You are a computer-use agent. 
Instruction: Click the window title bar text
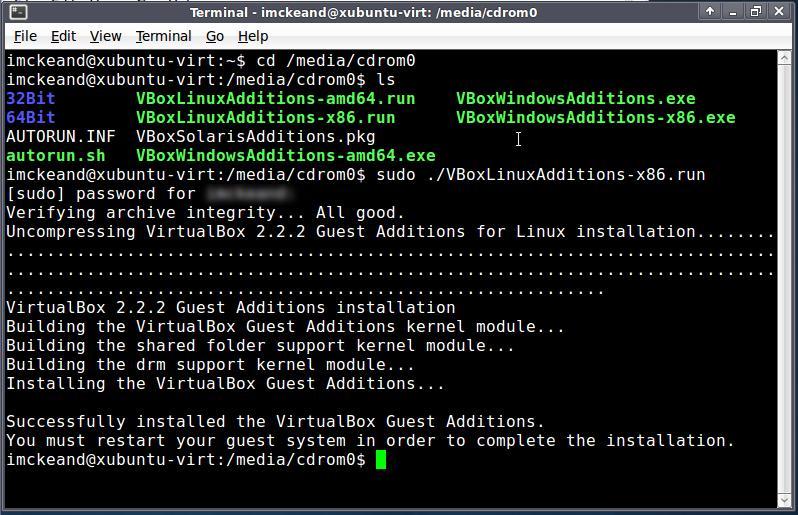tap(363, 12)
